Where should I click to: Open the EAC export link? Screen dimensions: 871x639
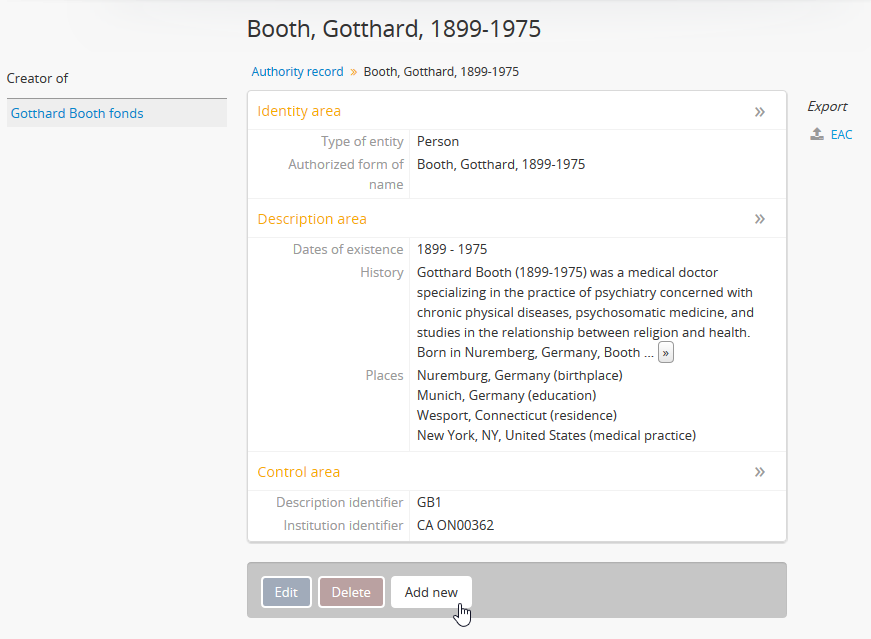(x=841, y=134)
